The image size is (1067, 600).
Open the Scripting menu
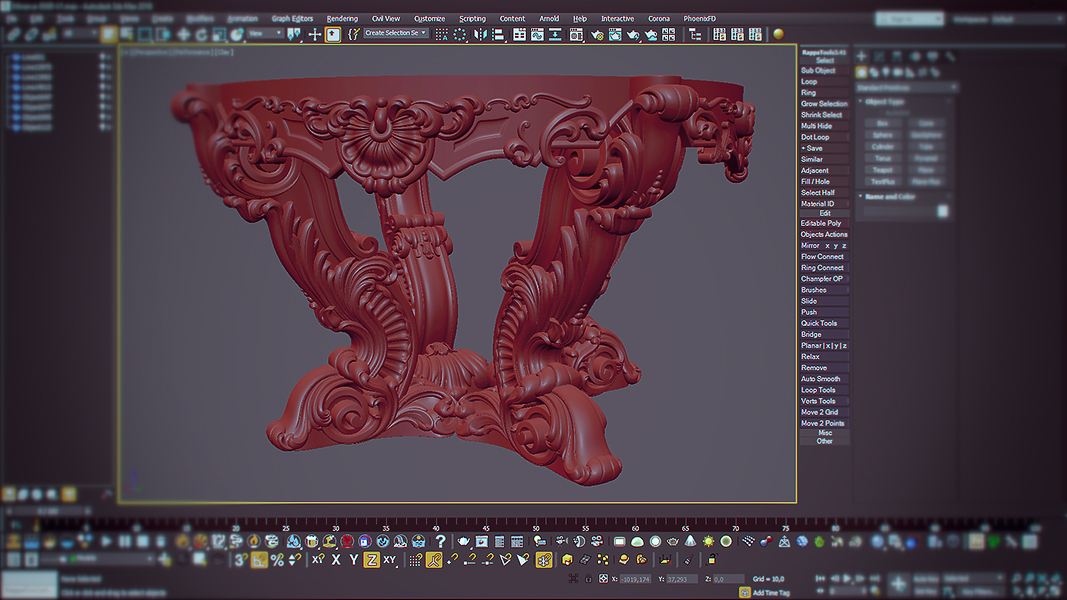(x=472, y=18)
